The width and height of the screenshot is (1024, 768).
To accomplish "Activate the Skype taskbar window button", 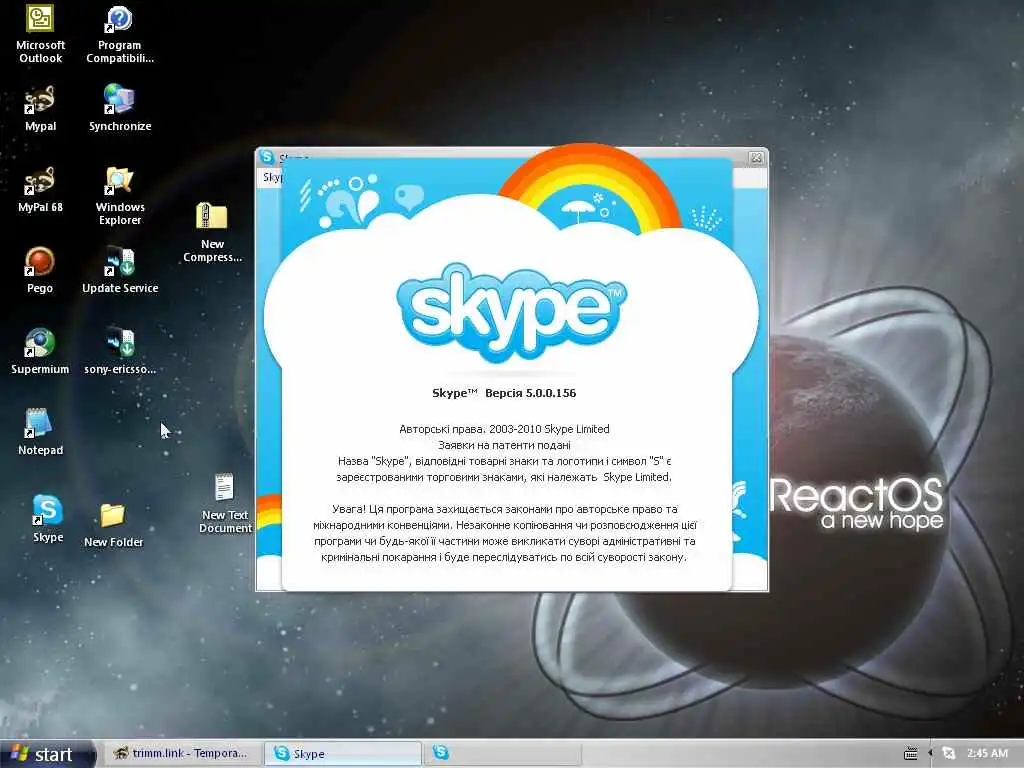I will (342, 754).
